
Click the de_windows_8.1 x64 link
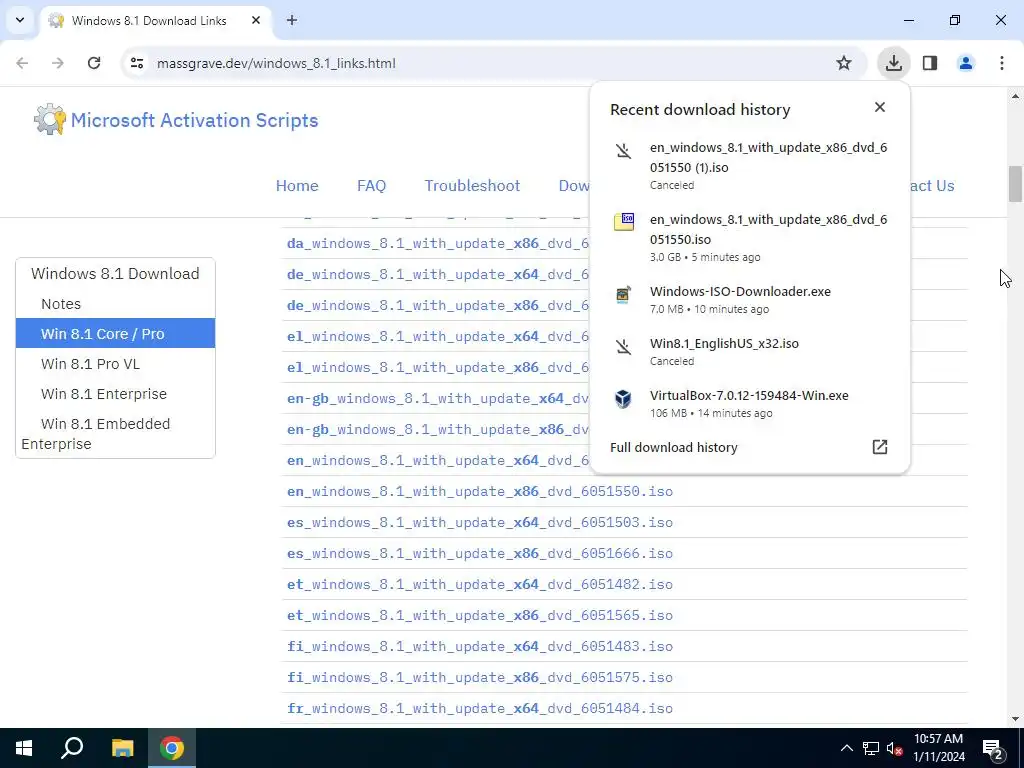pos(438,274)
